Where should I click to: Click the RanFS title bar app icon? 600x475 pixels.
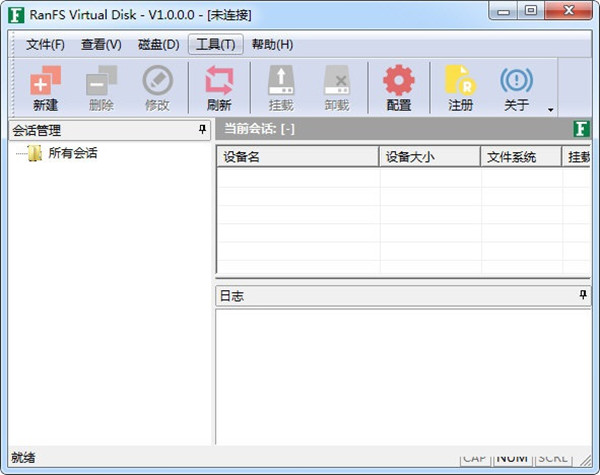click(16, 15)
